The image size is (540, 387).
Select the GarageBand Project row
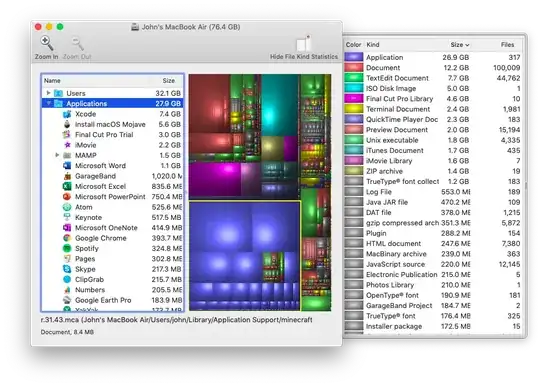(x=433, y=305)
